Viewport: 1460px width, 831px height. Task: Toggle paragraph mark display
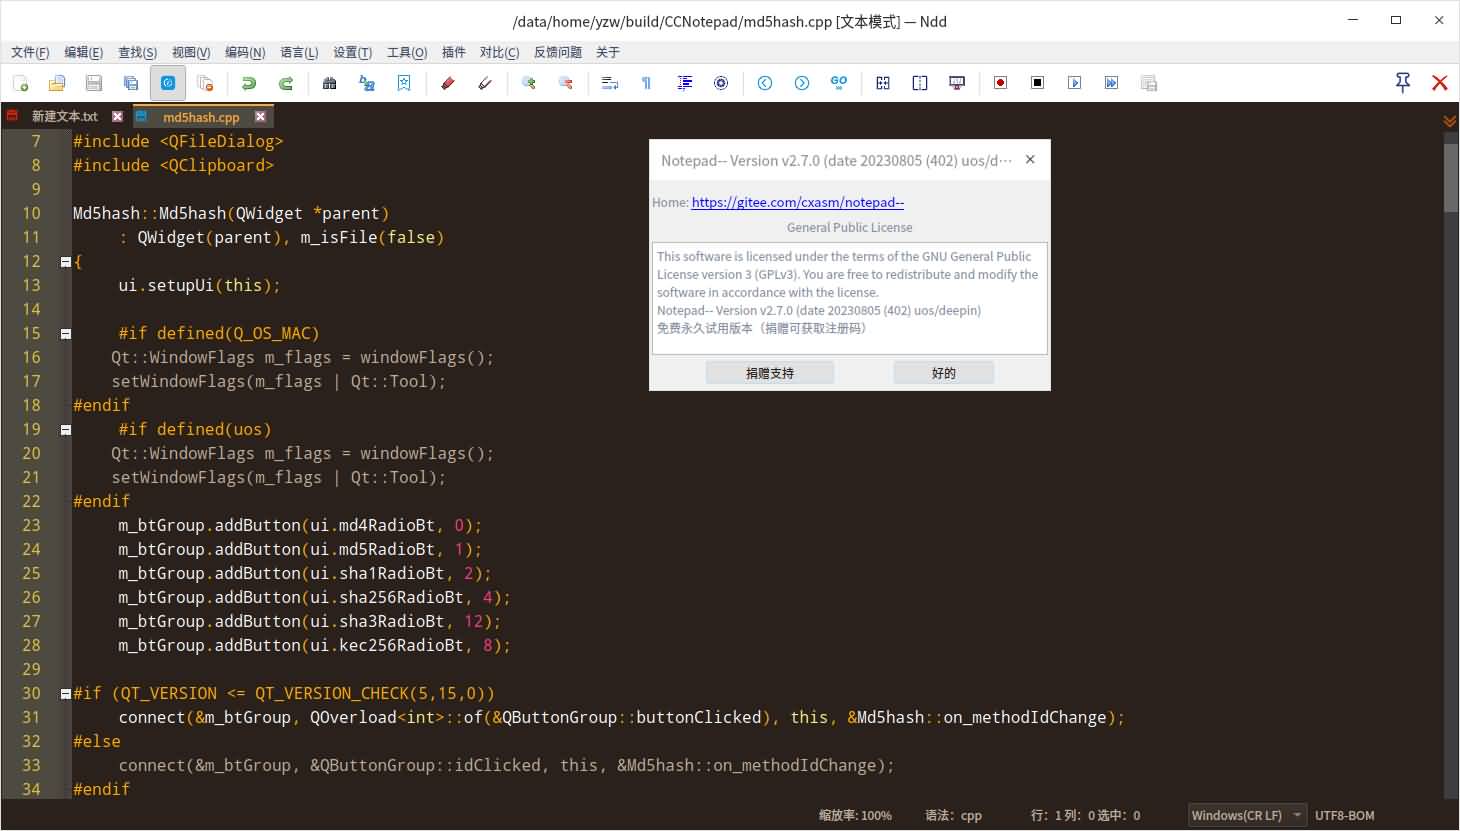click(x=646, y=83)
